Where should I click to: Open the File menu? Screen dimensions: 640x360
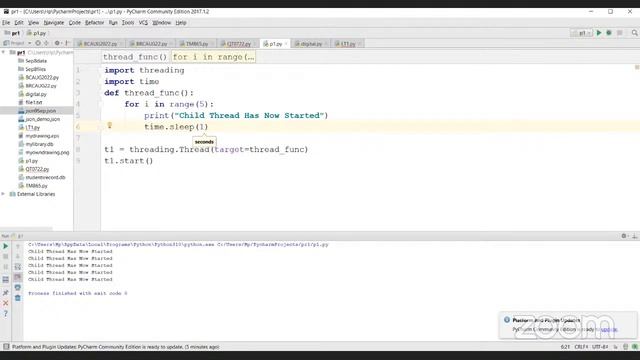coord(6,22)
